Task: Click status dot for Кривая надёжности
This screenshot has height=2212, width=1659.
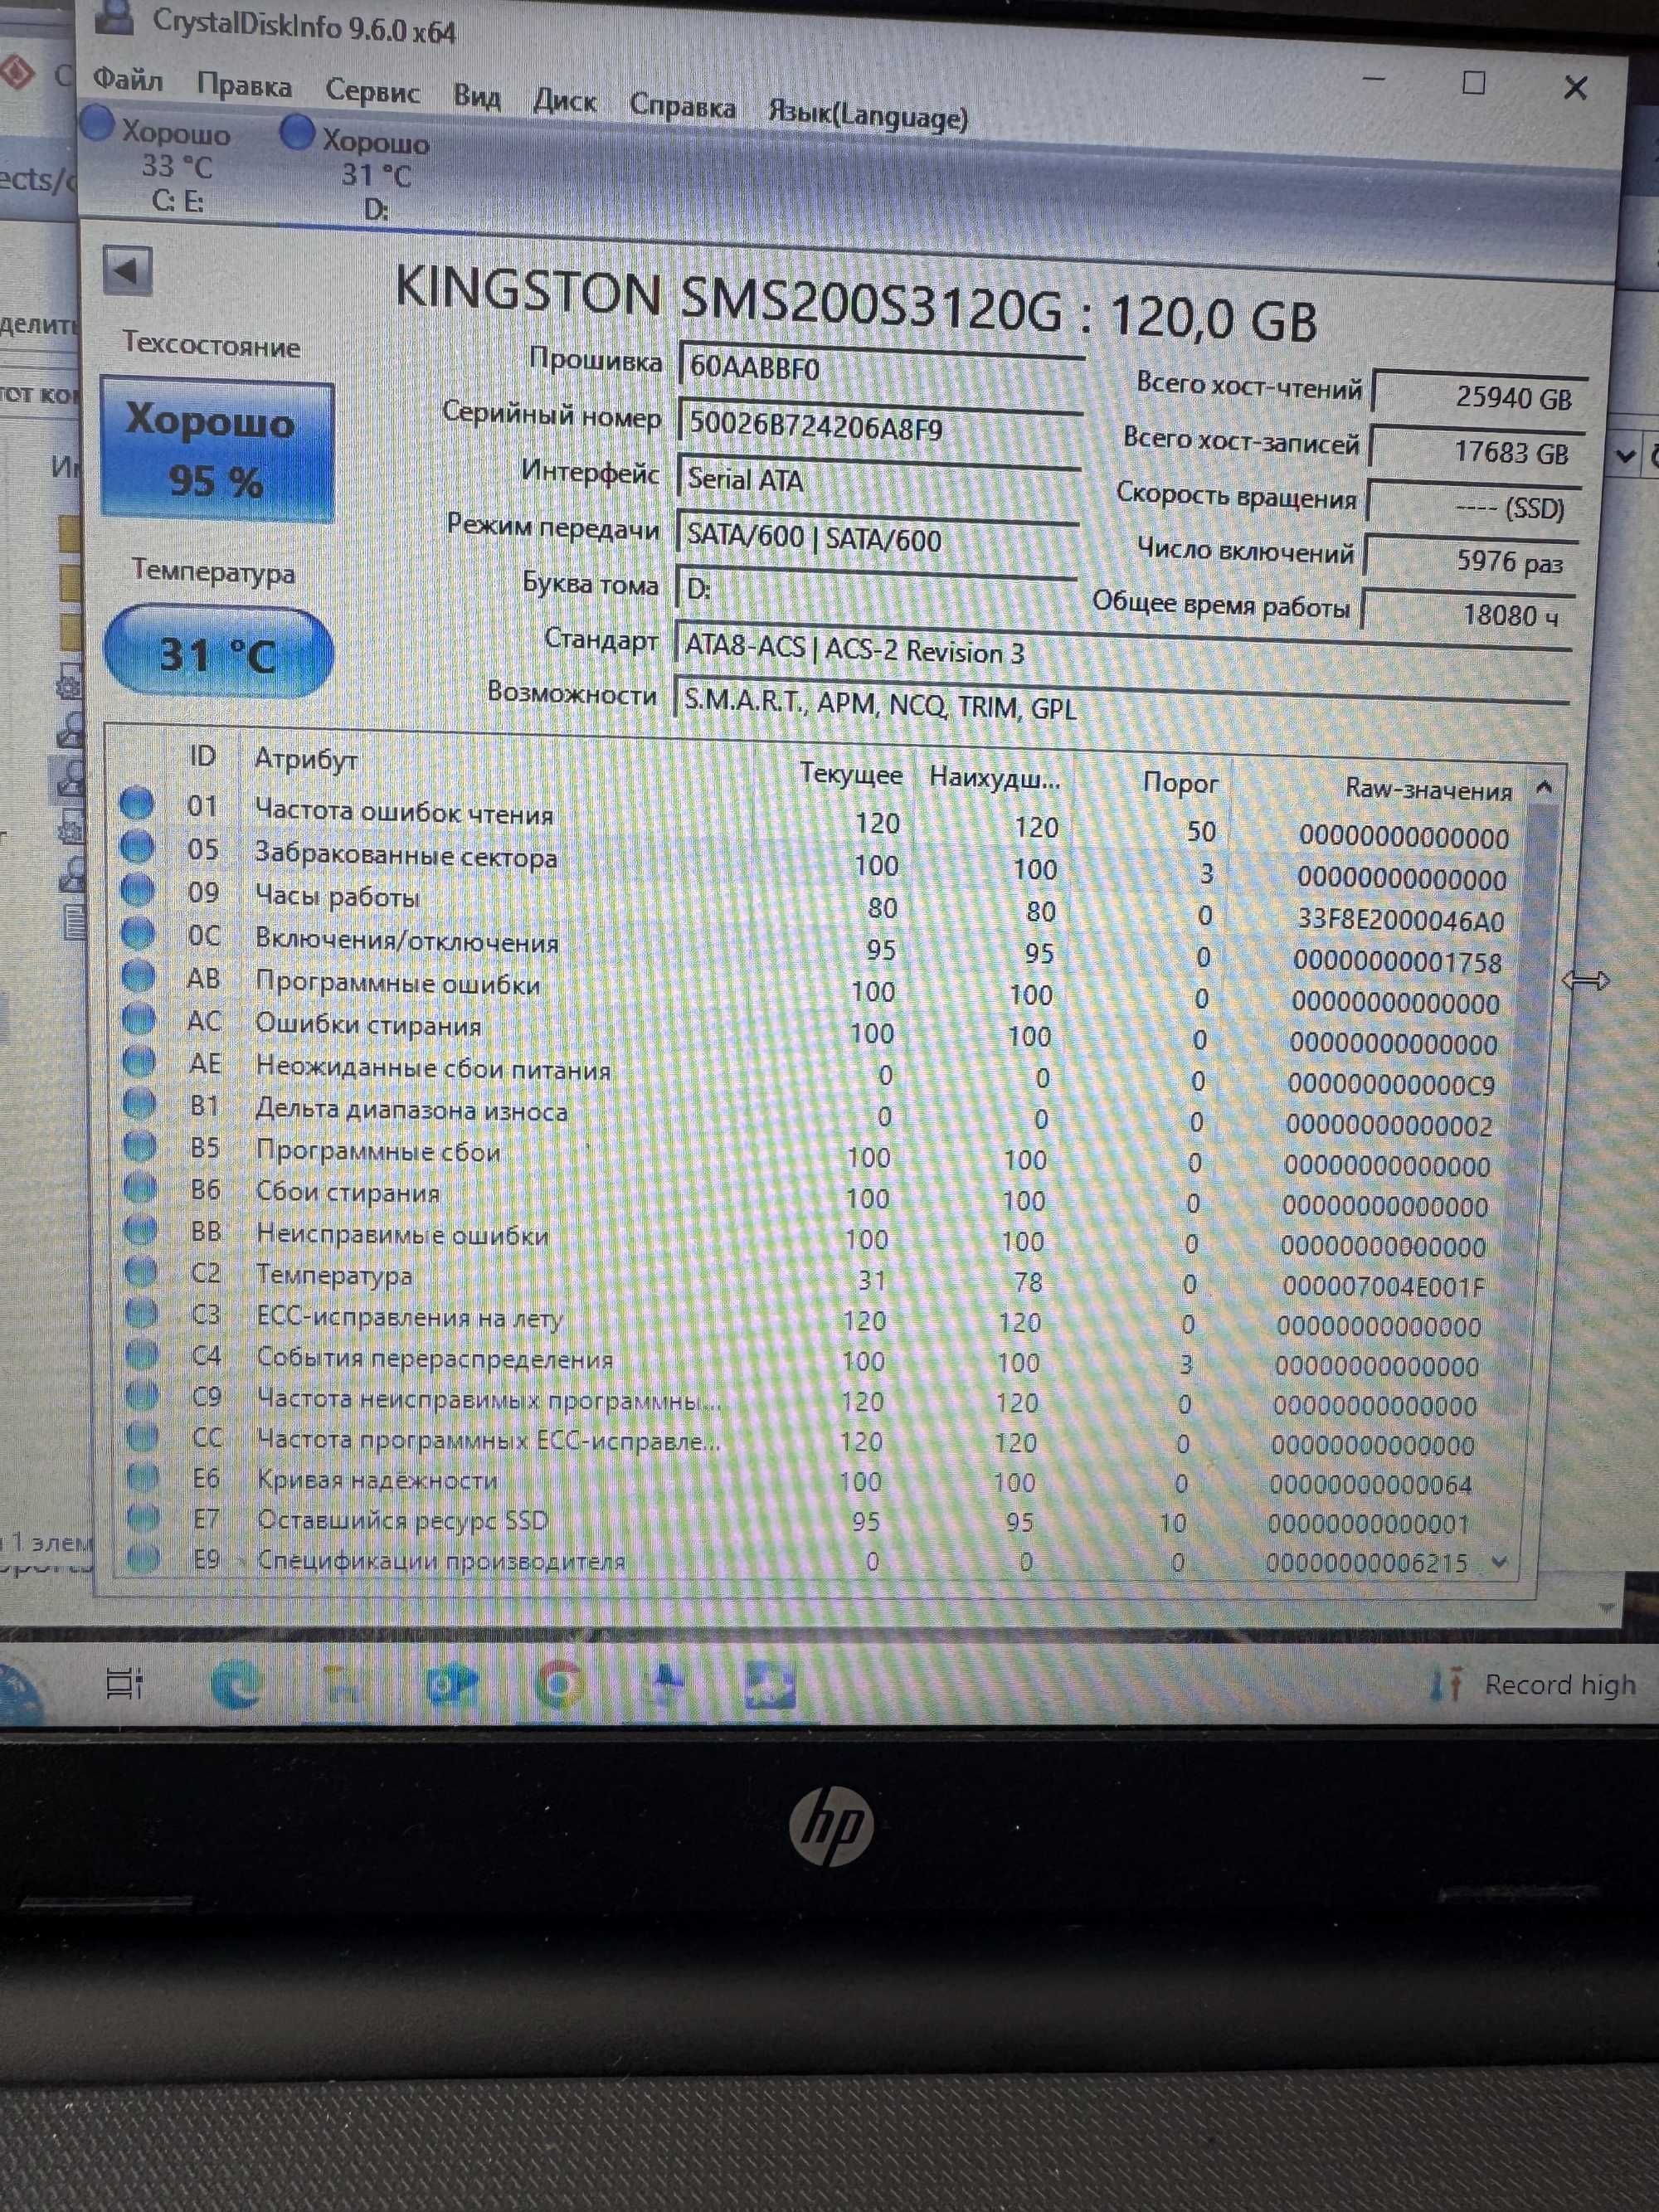Action: 144,1477
